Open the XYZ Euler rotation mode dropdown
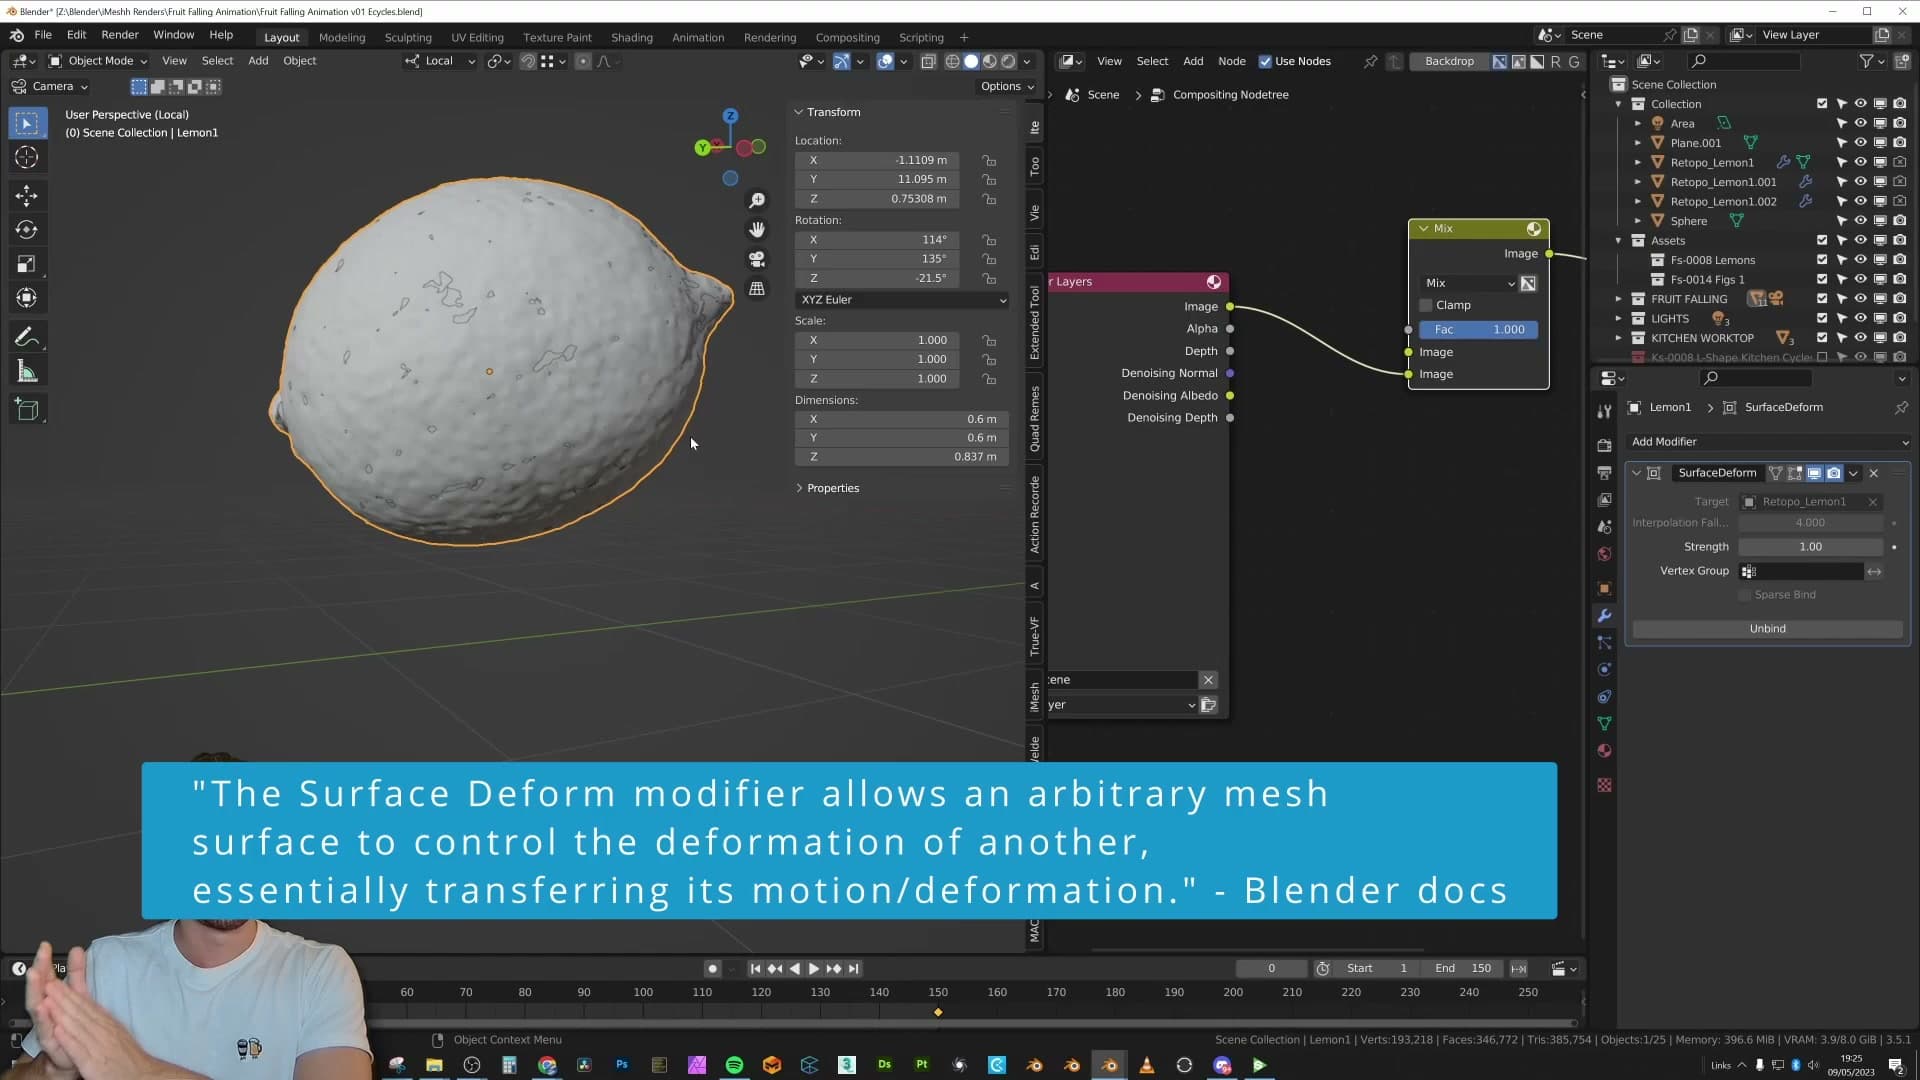 tap(902, 300)
